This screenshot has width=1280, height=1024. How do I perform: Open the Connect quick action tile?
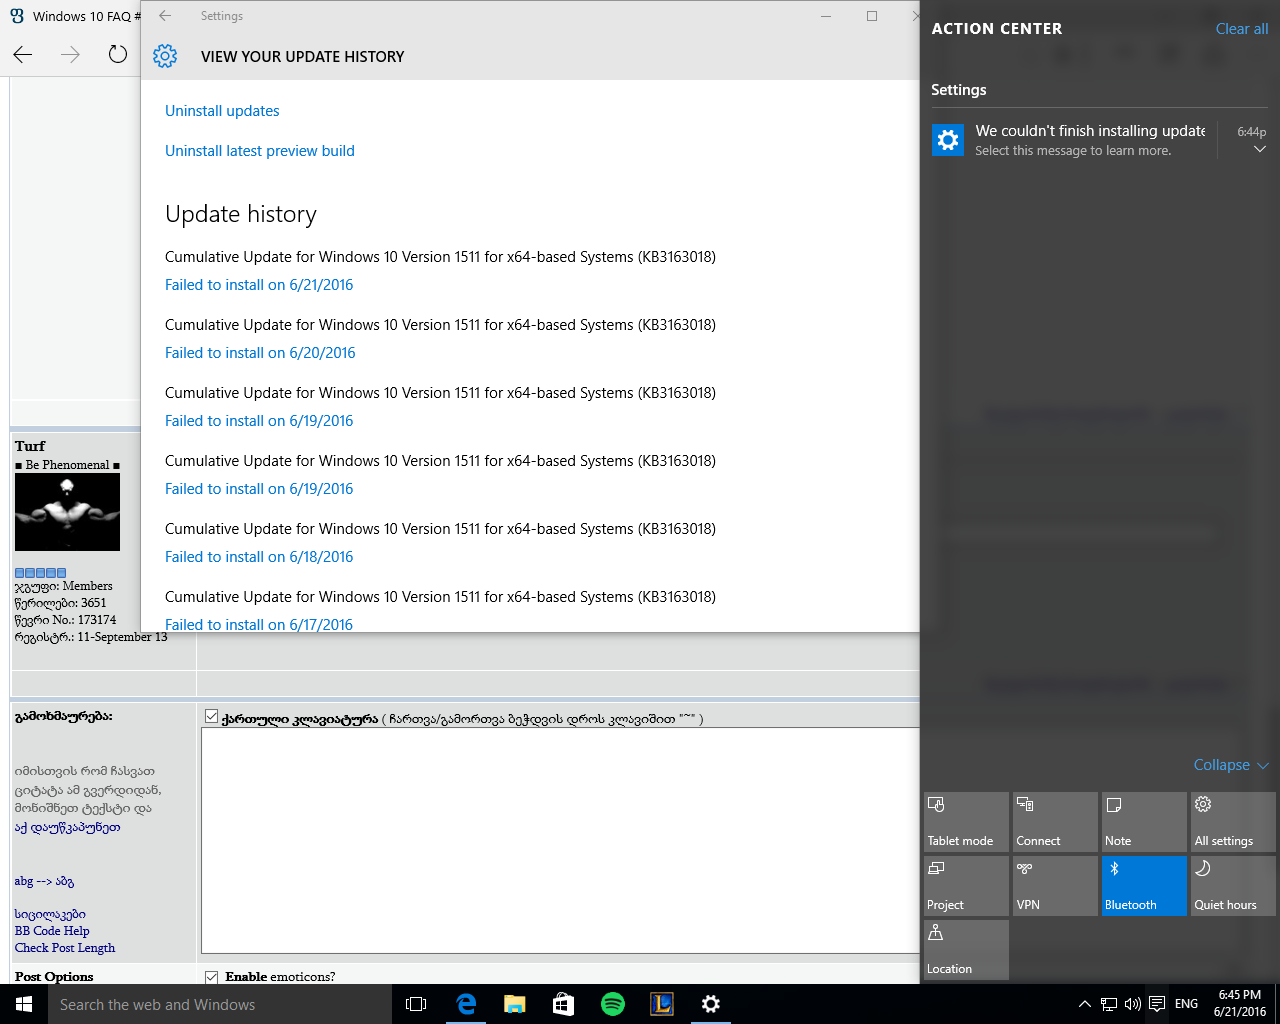[1054, 822]
